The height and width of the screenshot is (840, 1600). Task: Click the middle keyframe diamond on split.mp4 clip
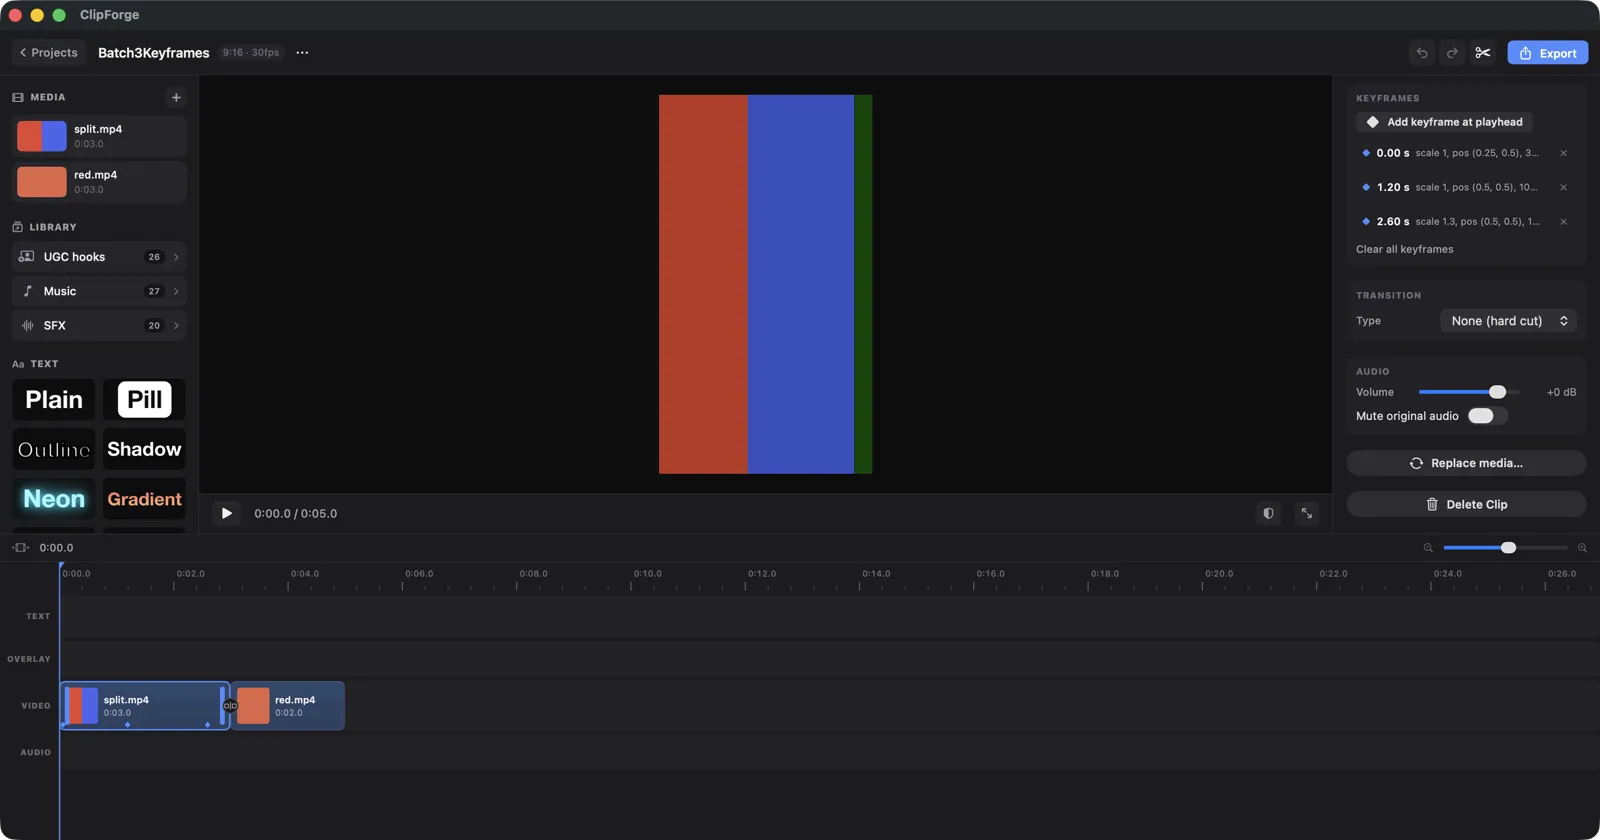pyautogui.click(x=127, y=725)
